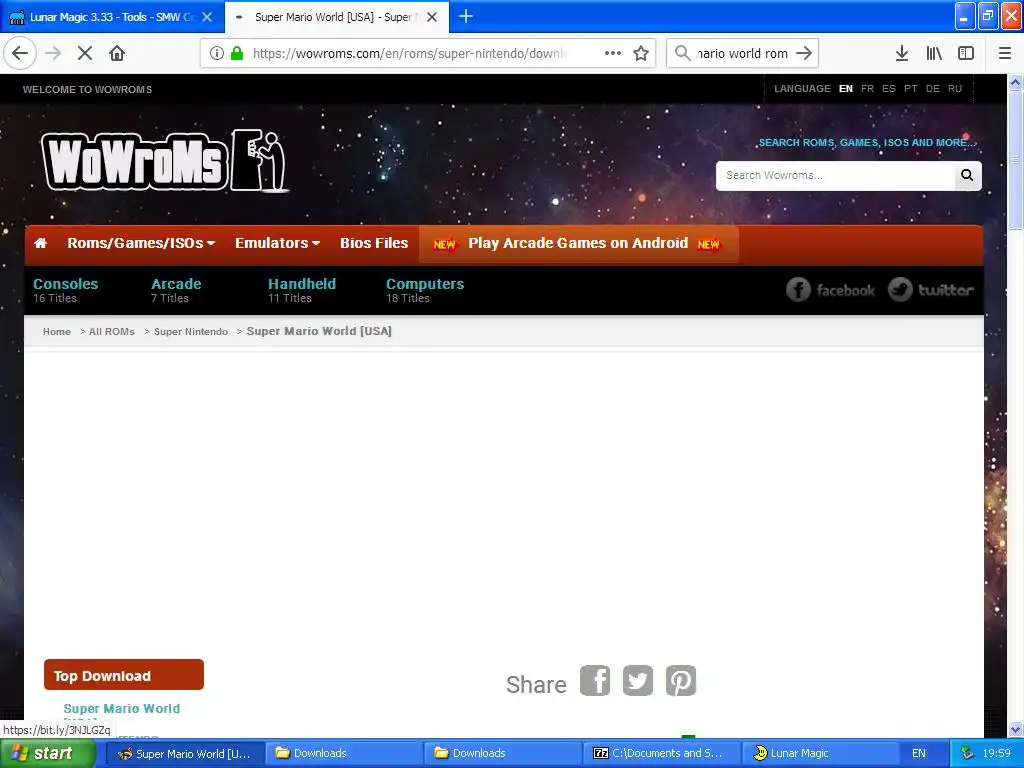Open the Wowroms Twitter page link
This screenshot has height=768, width=1024.
pyautogui.click(x=931, y=290)
